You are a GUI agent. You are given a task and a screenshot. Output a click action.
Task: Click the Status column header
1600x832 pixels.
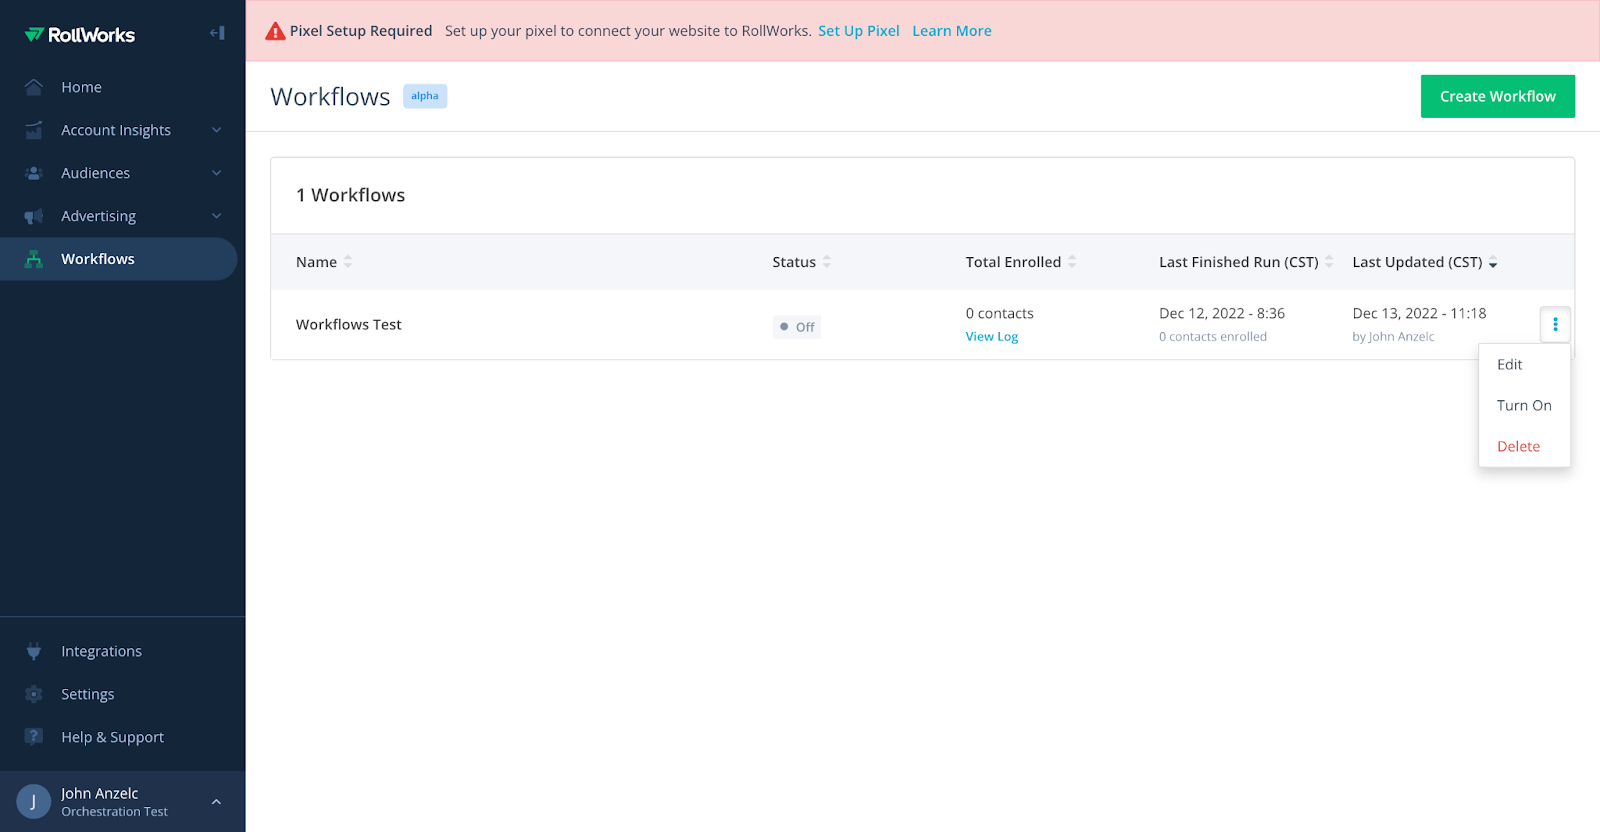pyautogui.click(x=794, y=262)
